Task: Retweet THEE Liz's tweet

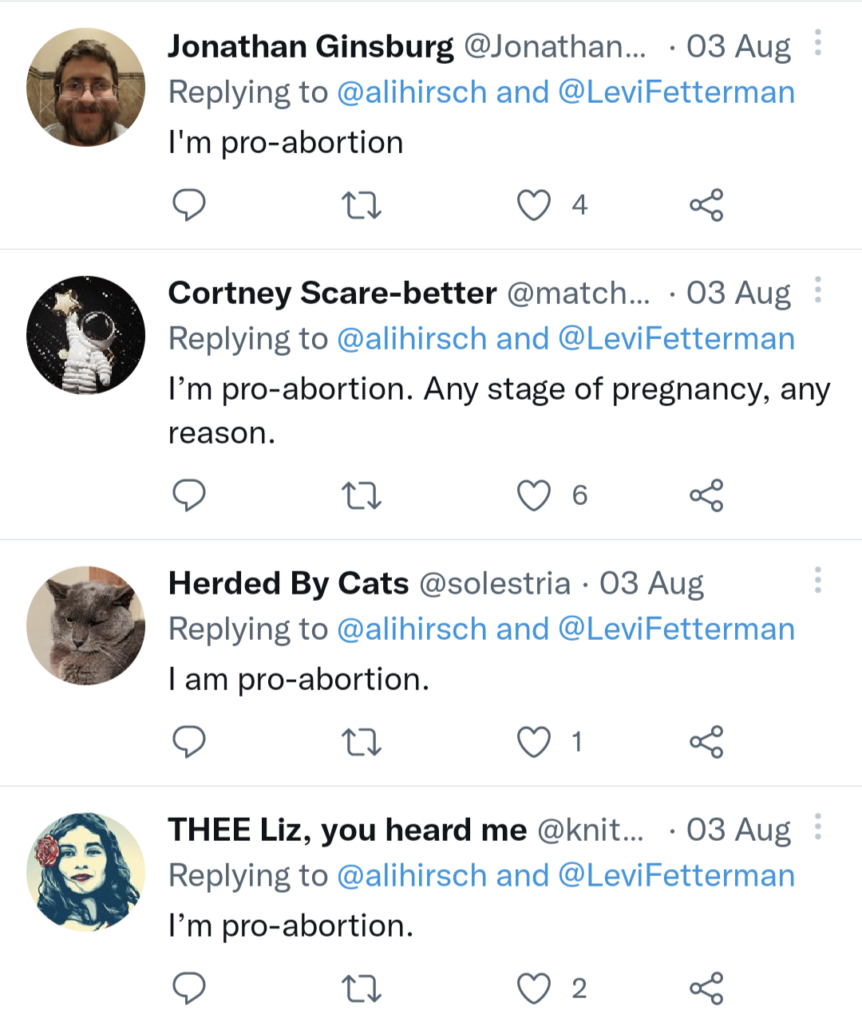Action: coord(362,989)
